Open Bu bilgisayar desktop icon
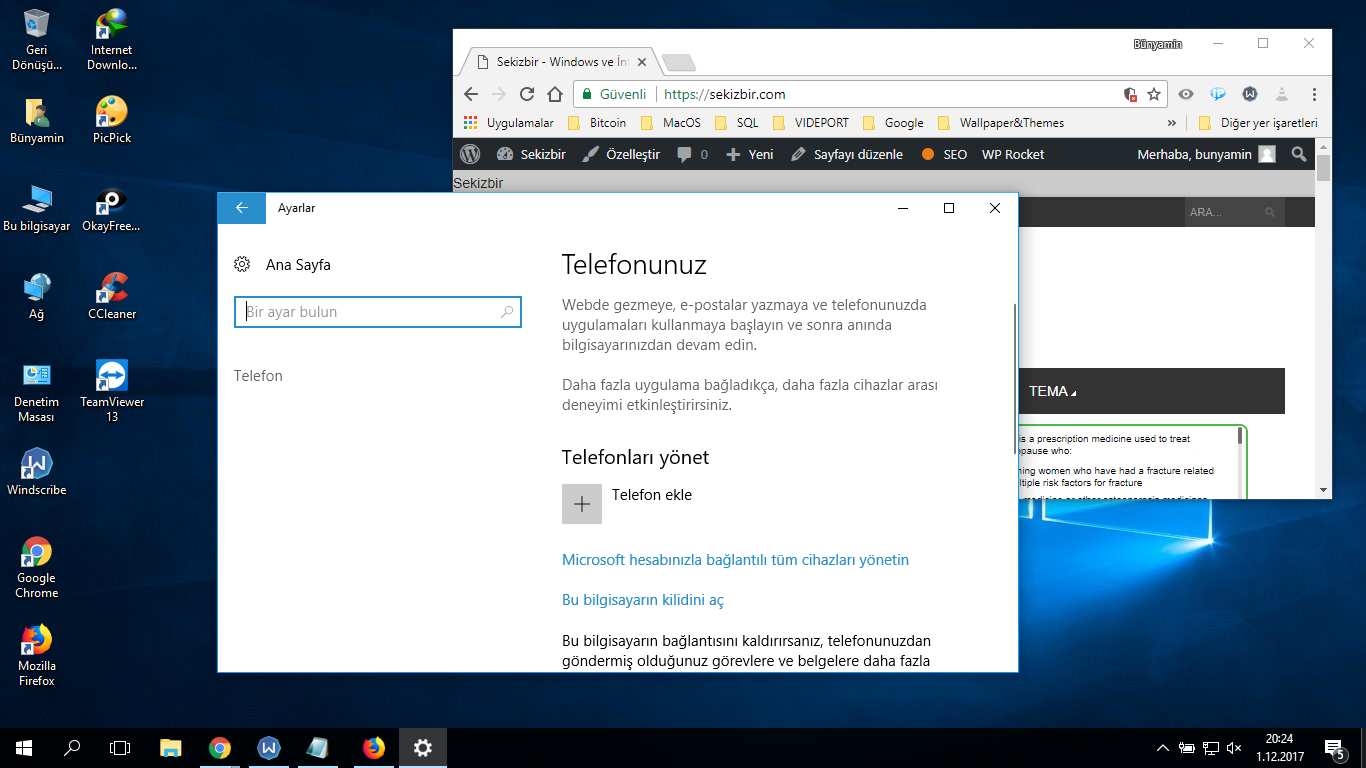The image size is (1366, 768). [x=37, y=209]
